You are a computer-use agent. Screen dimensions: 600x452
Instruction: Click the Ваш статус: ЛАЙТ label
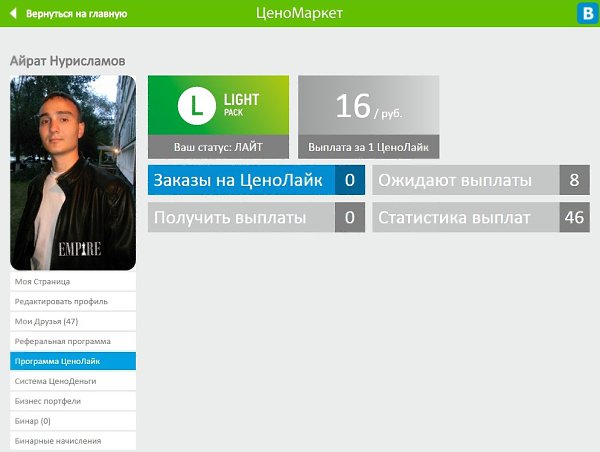(x=218, y=147)
